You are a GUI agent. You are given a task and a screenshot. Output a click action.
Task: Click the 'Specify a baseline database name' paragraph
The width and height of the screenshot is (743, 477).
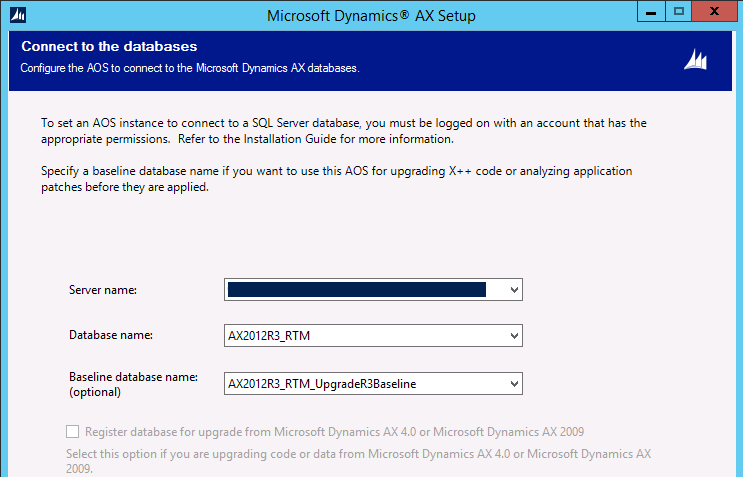pos(336,179)
